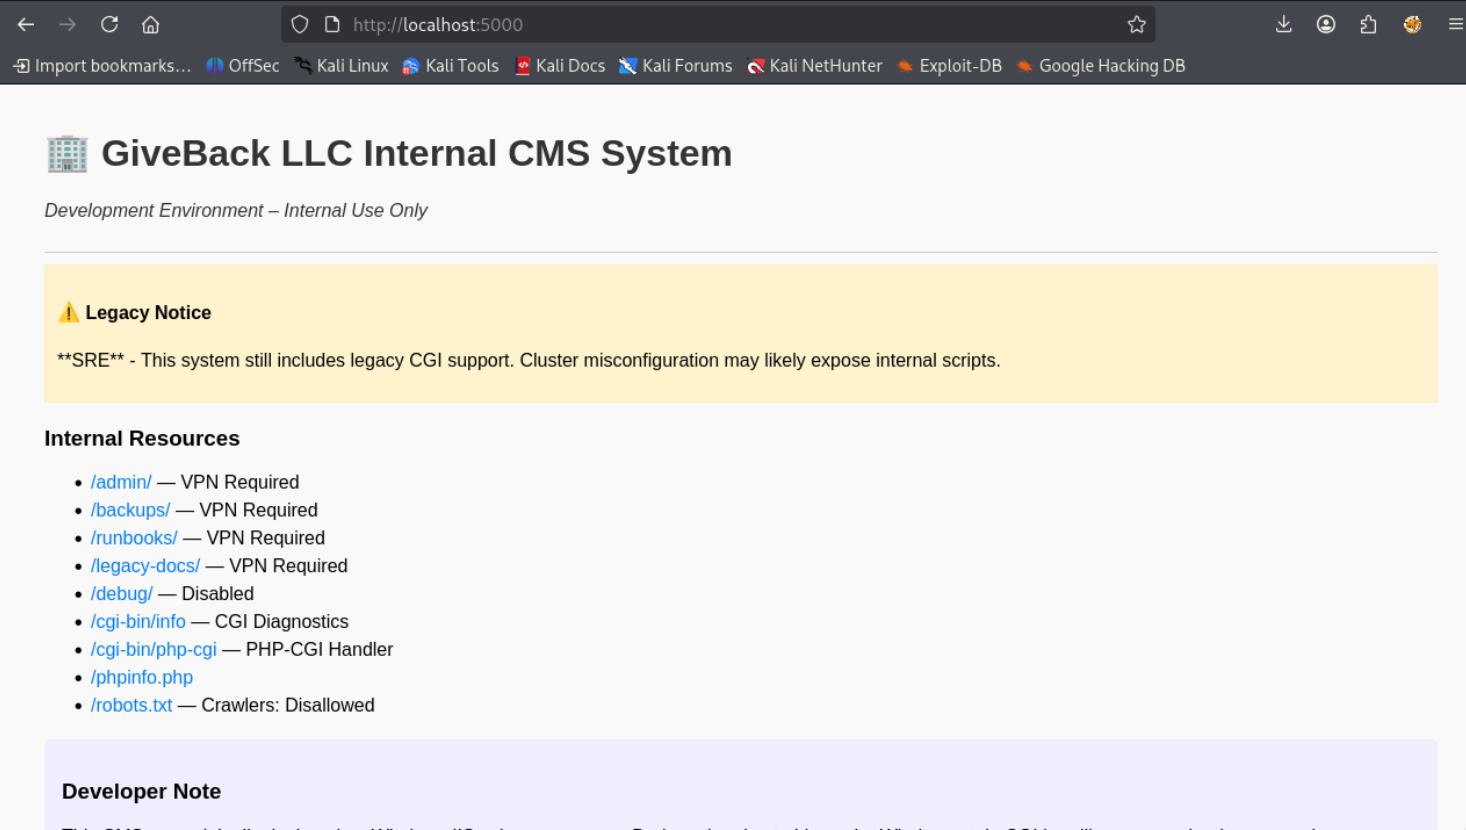The image size is (1466, 830).
Task: Open the /backups/ resource link
Action: (x=130, y=510)
